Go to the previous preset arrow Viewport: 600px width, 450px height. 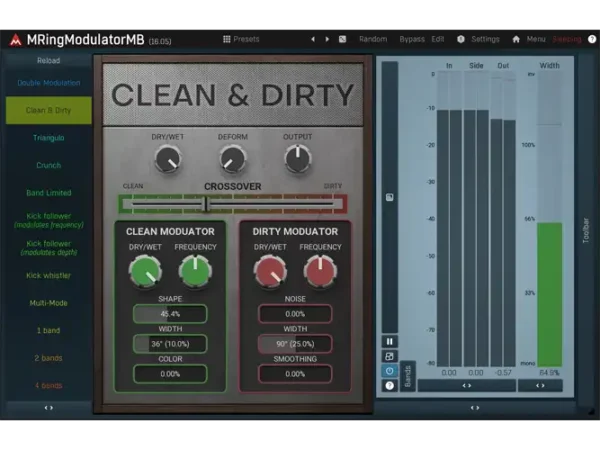313,39
